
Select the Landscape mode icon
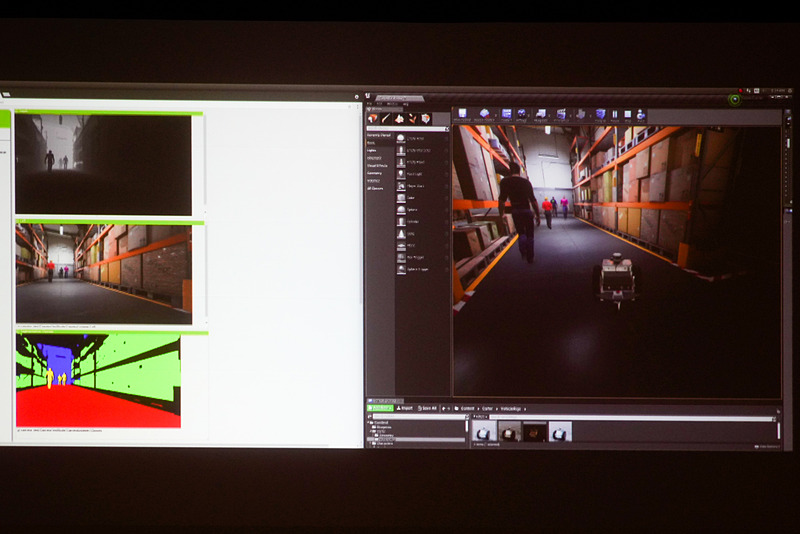(x=399, y=118)
